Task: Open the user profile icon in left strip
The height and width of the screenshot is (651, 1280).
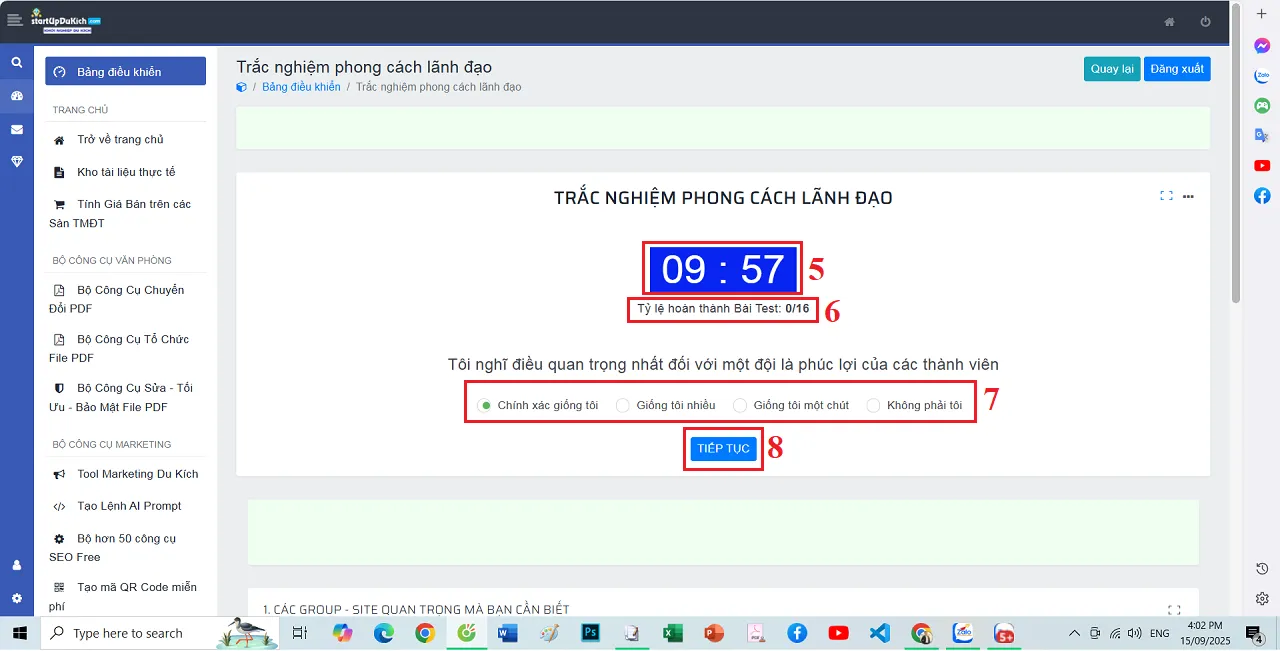Action: pyautogui.click(x=16, y=565)
